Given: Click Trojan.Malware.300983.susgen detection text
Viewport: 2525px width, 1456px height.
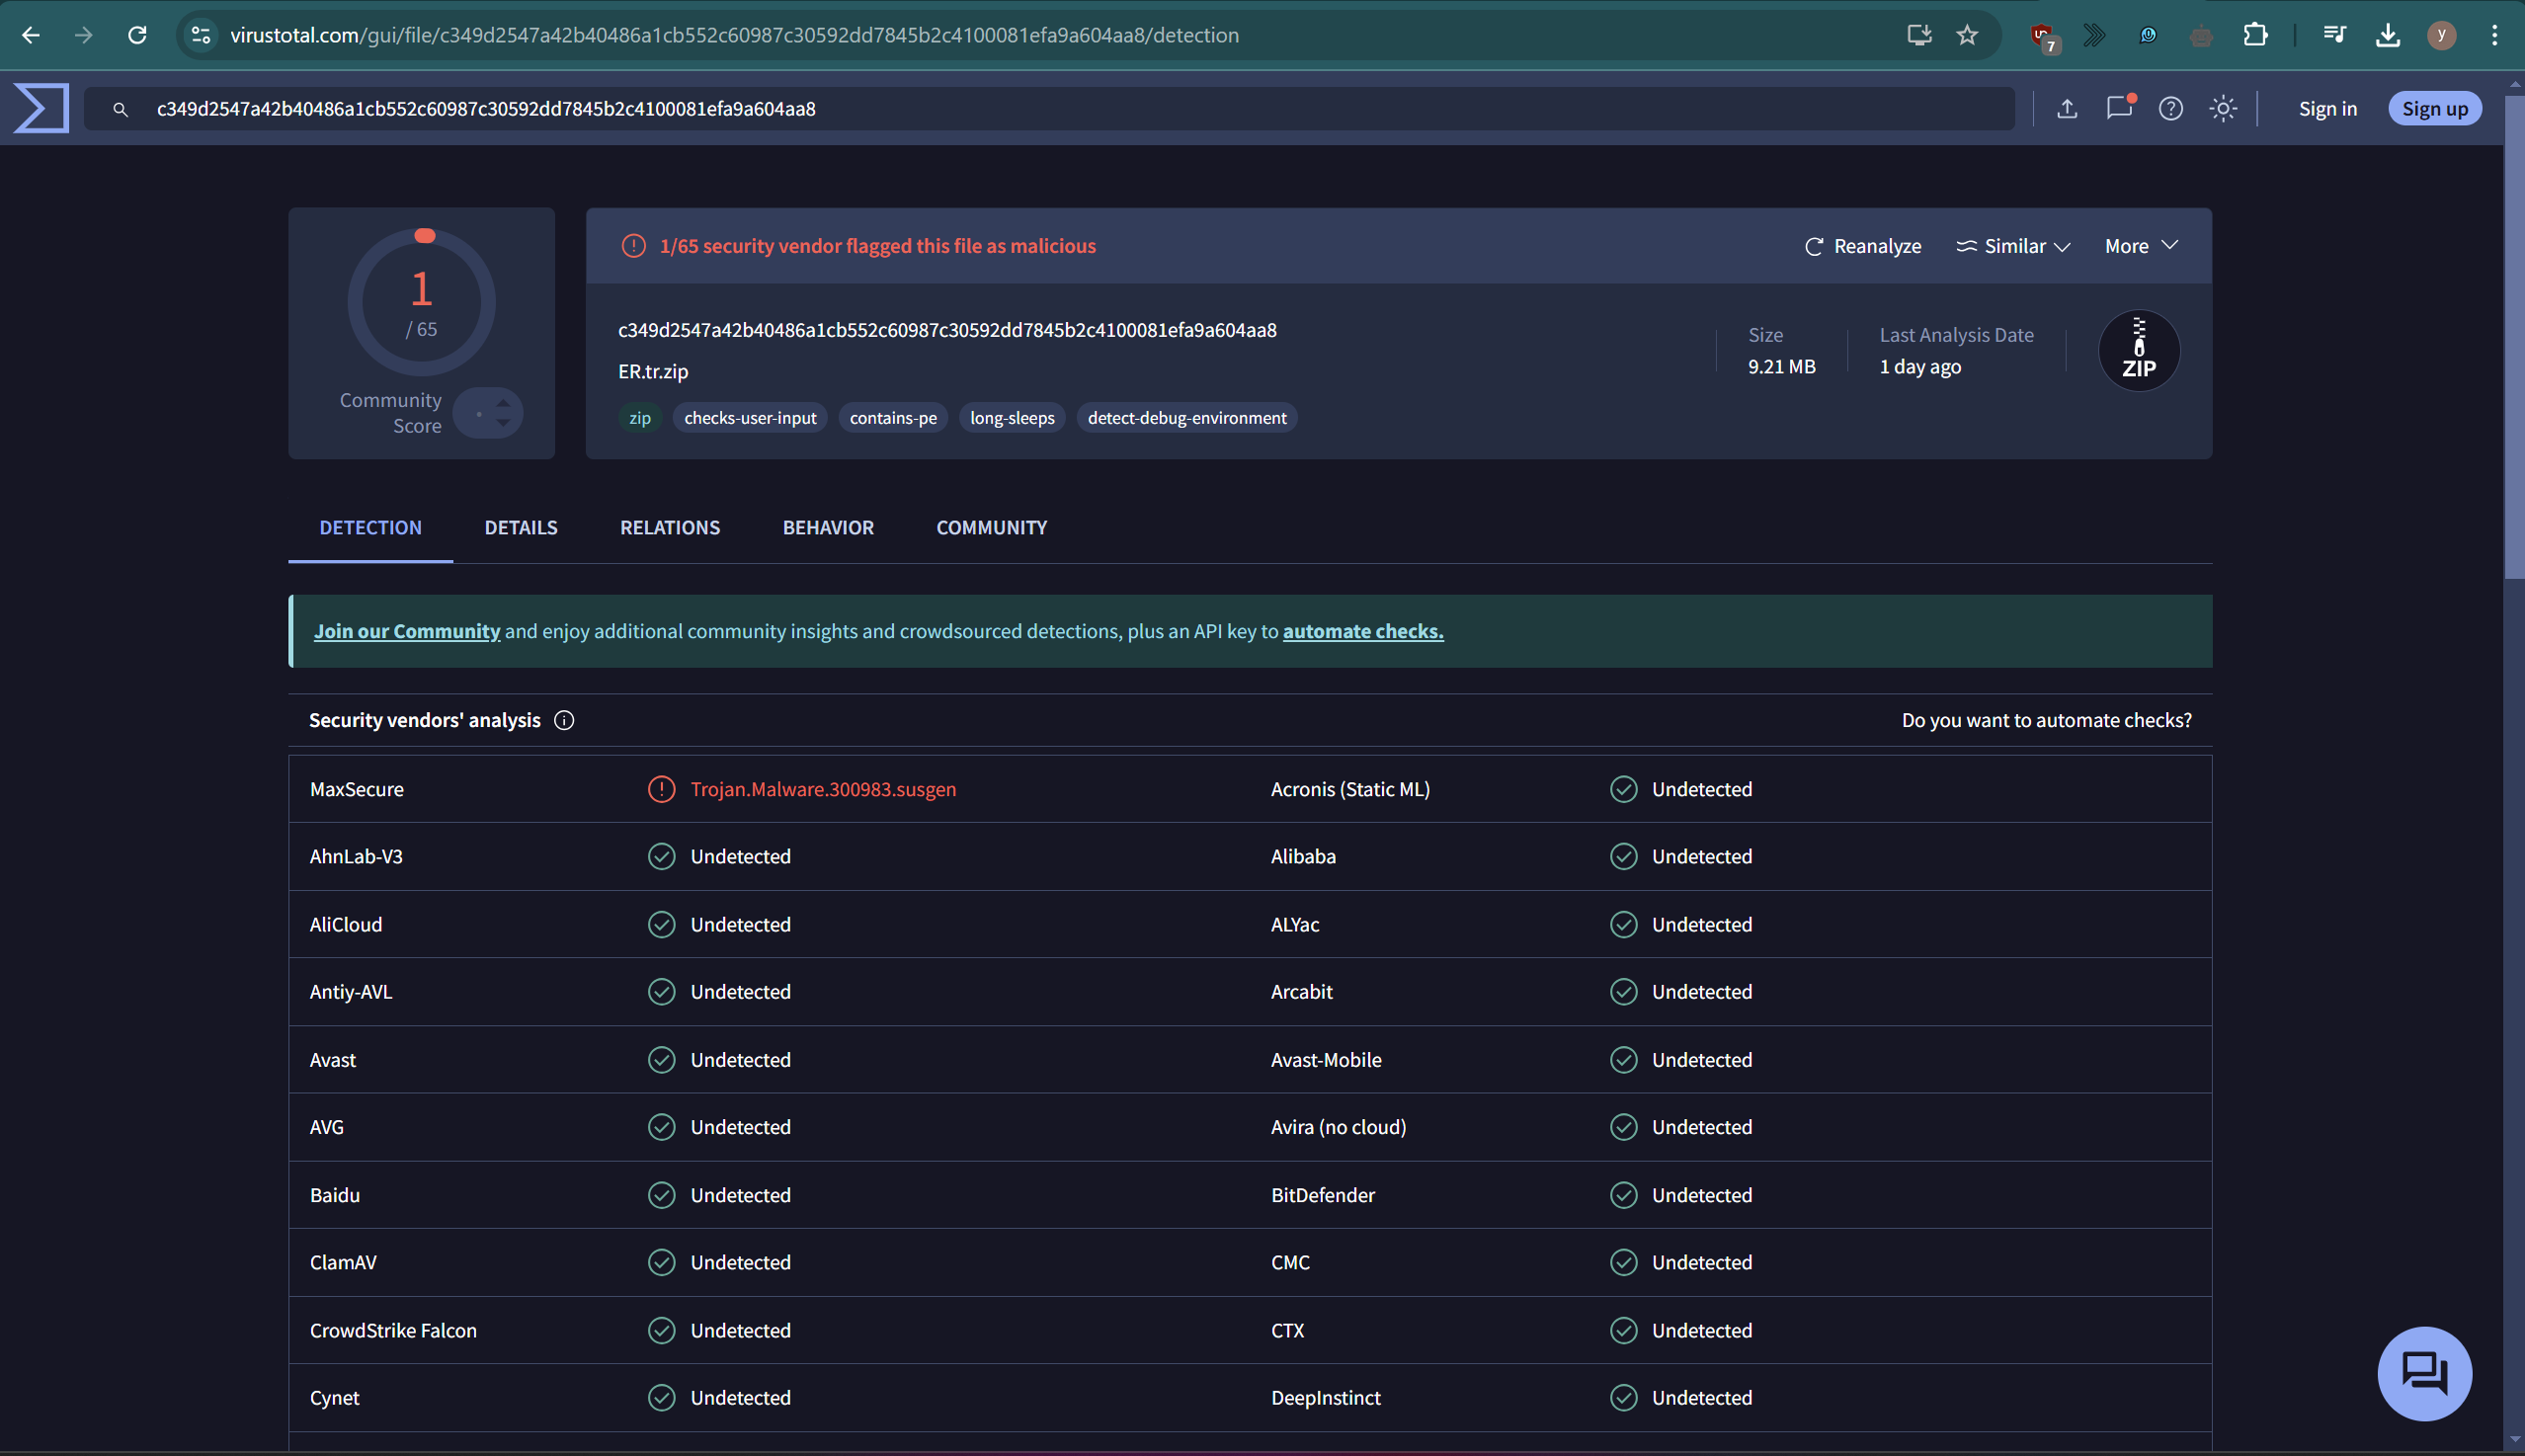Looking at the screenshot, I should [823, 789].
